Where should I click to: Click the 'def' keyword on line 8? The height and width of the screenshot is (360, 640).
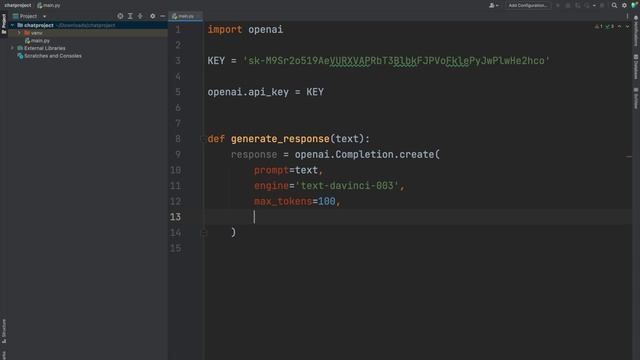coord(216,139)
